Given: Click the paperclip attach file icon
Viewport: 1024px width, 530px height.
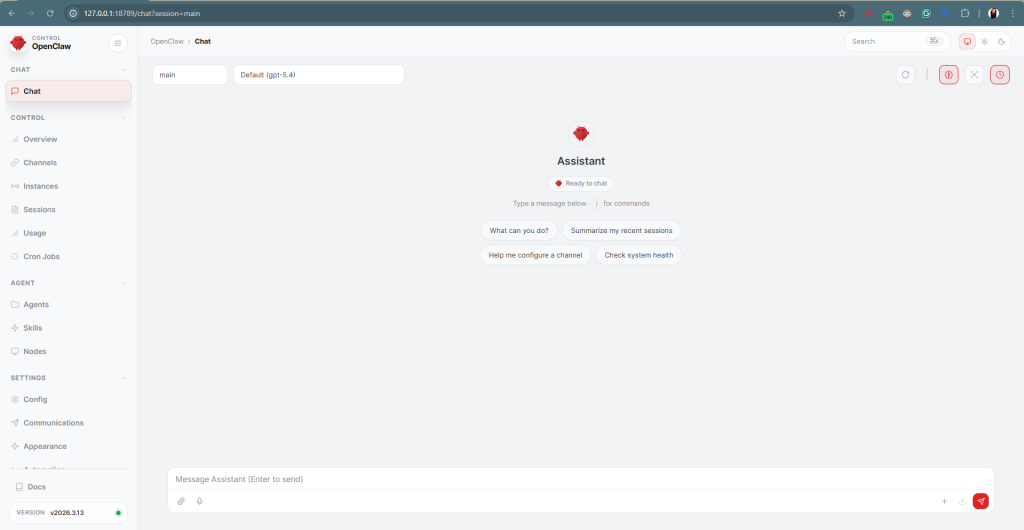Looking at the screenshot, I should click(181, 501).
